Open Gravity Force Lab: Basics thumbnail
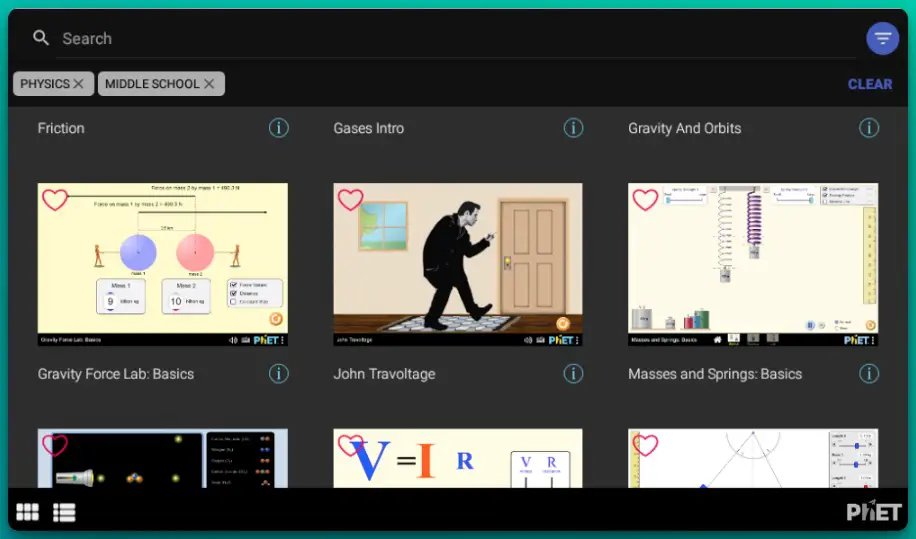The image size is (916, 539). click(162, 265)
